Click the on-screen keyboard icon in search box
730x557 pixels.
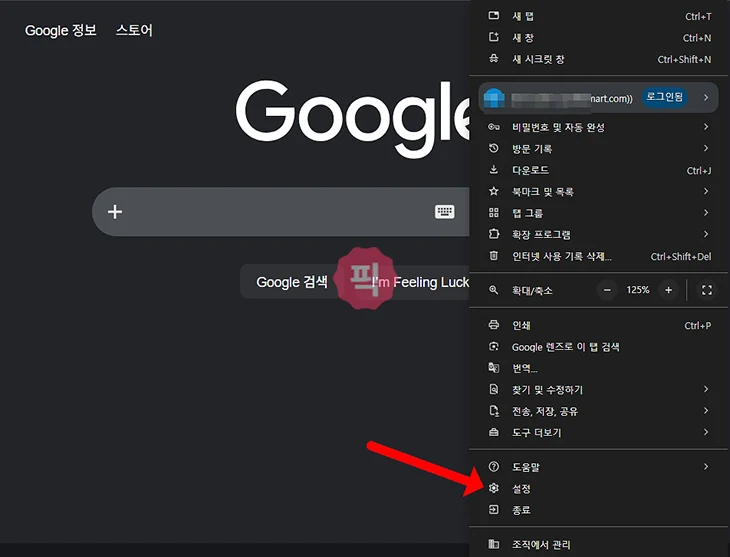click(x=445, y=211)
